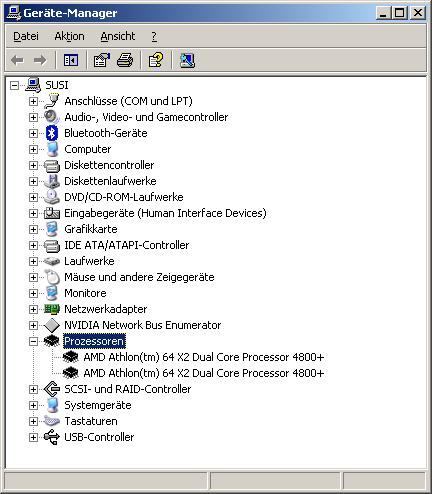This screenshot has width=432, height=494.
Task: Collapse the Prozessoren node
Action: pos(33,341)
